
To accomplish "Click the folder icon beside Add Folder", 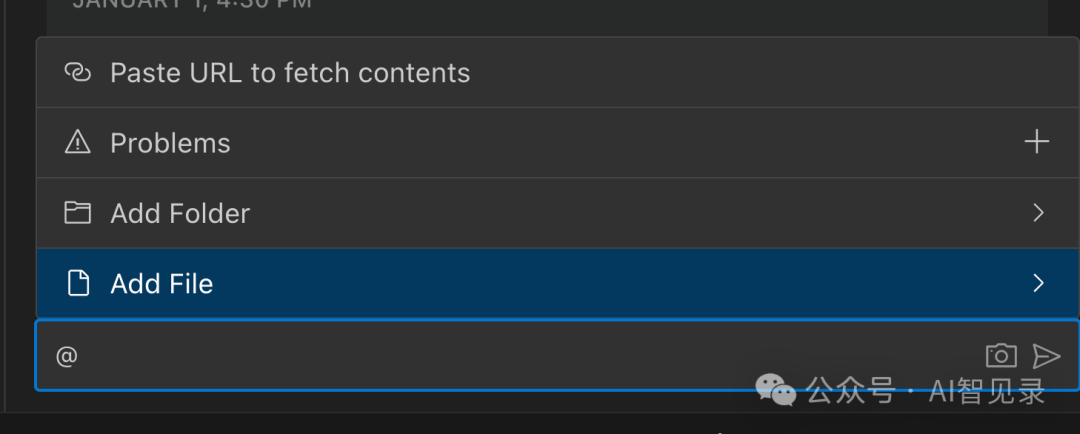I will pos(77,213).
